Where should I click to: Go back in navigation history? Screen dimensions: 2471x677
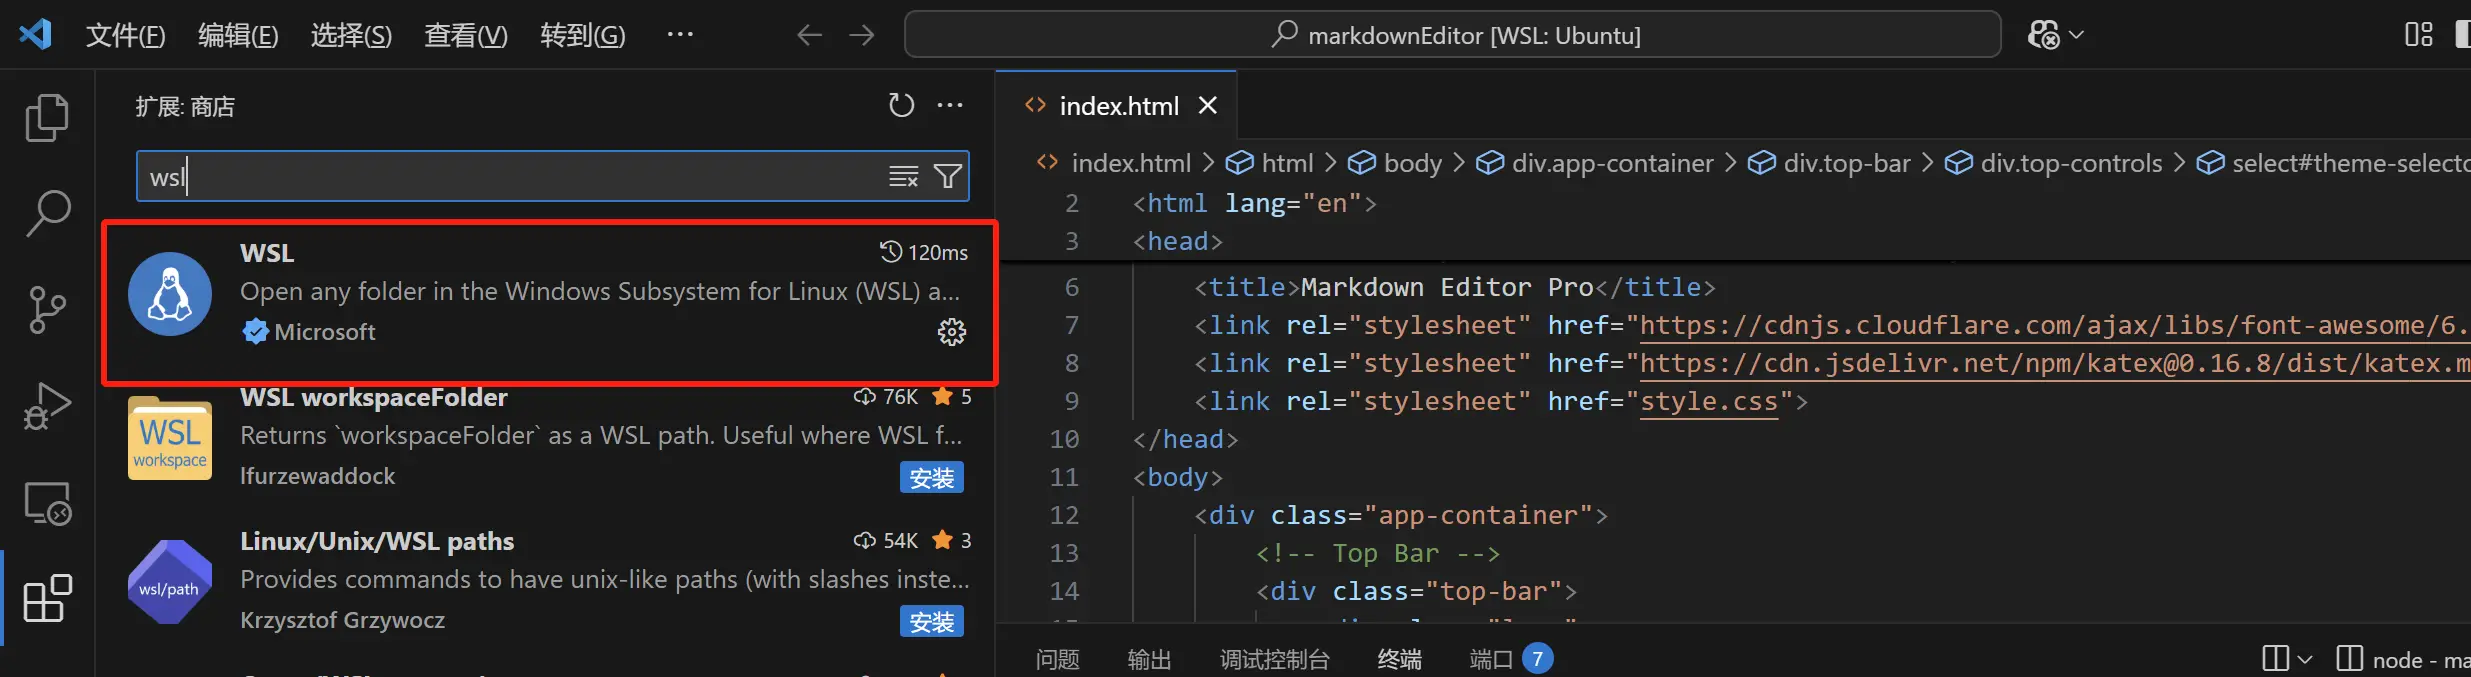pos(809,35)
